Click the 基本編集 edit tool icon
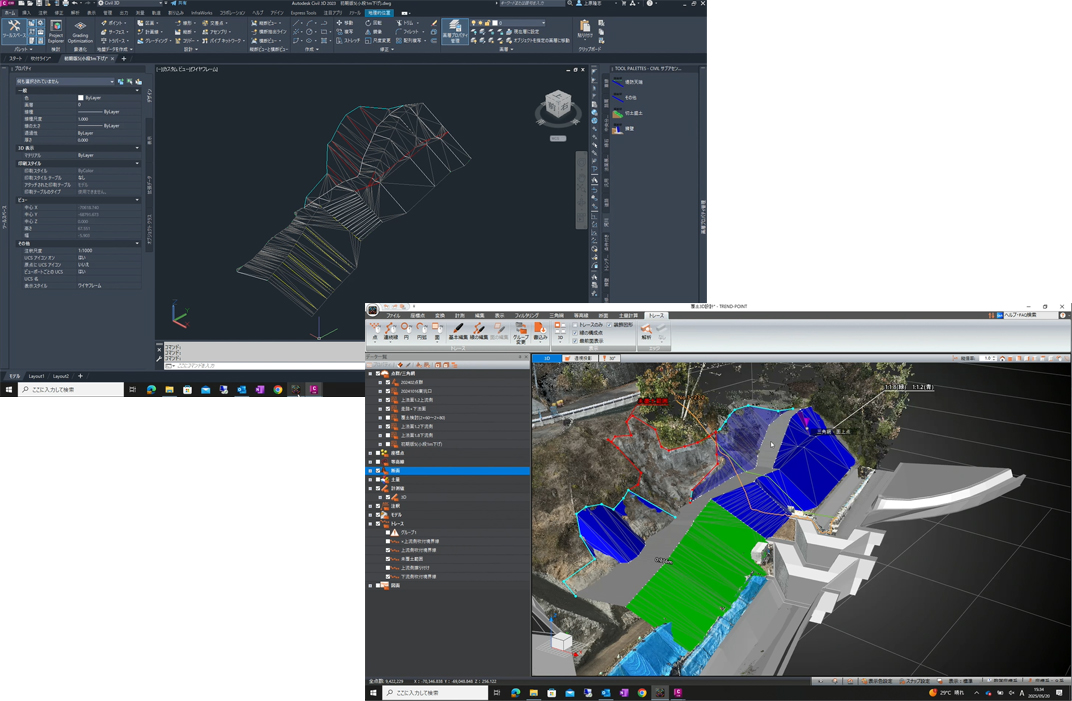The width and height of the screenshot is (1072, 701). 457,330
